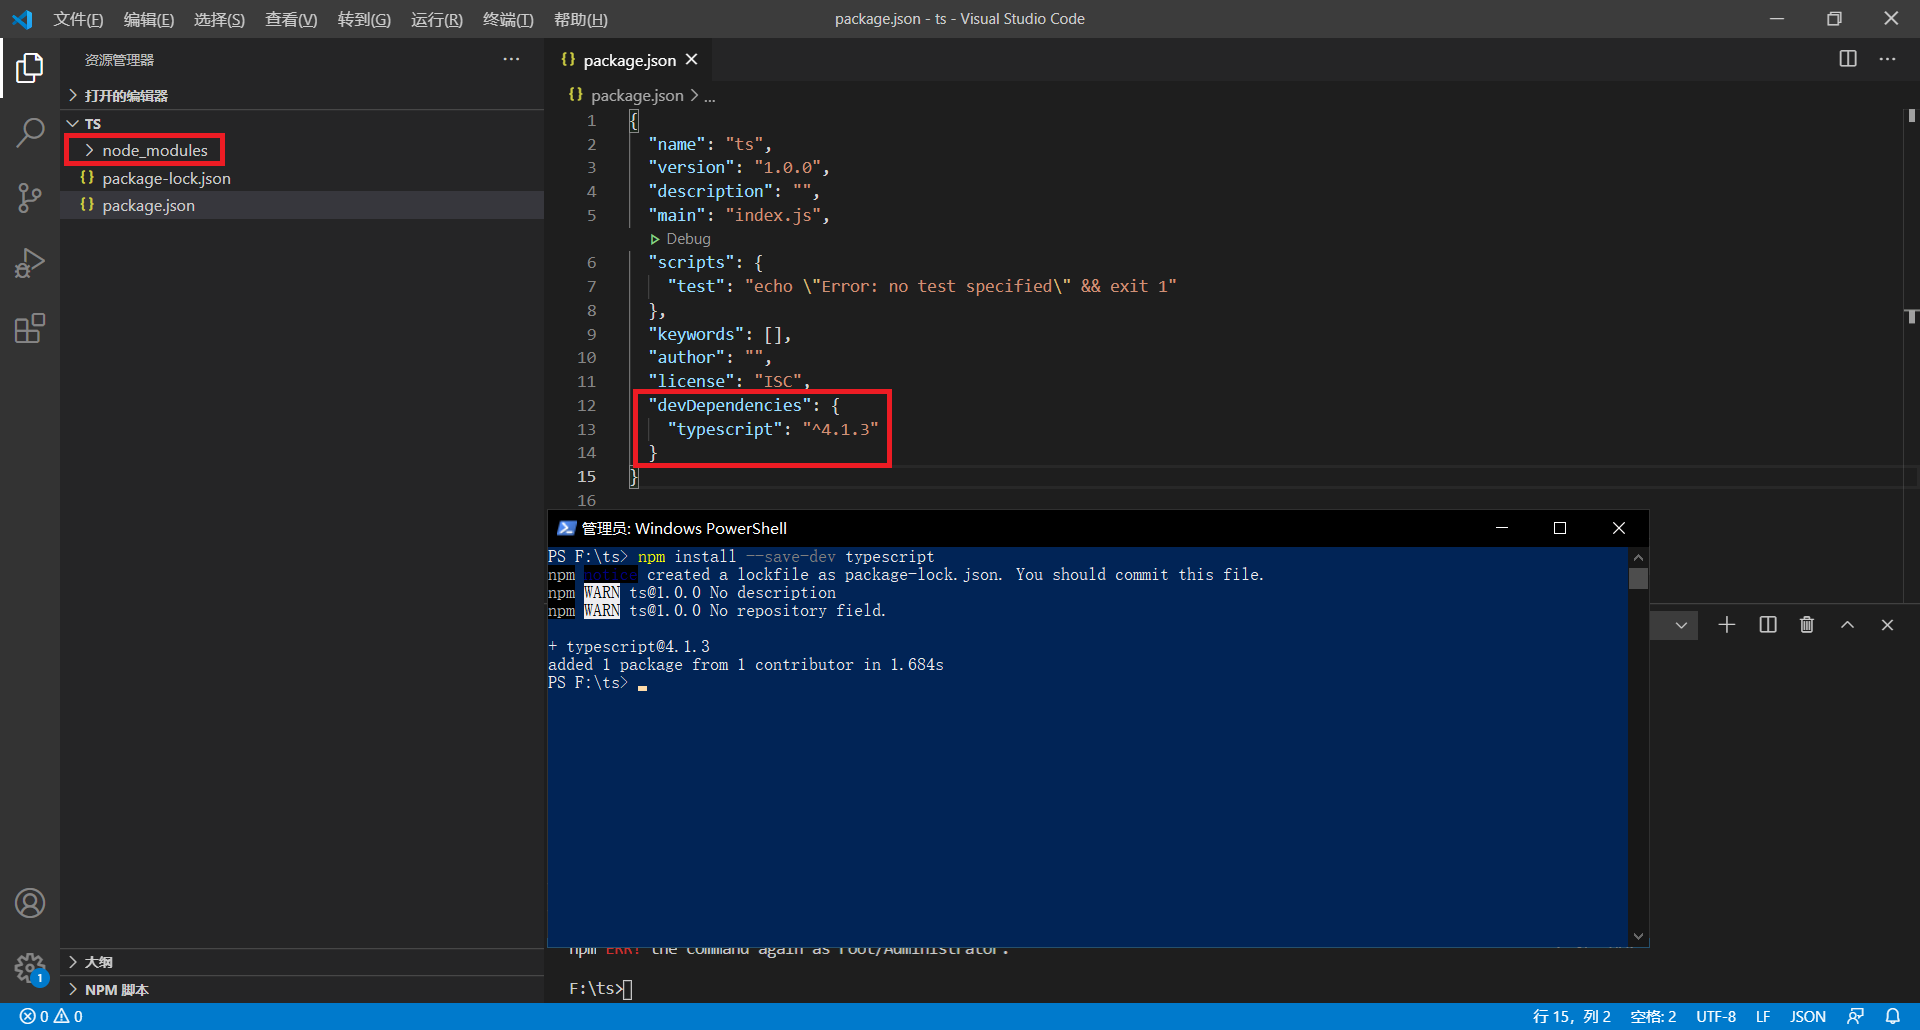Minimize the PowerShell window
This screenshot has width=1920, height=1030.
point(1502,528)
